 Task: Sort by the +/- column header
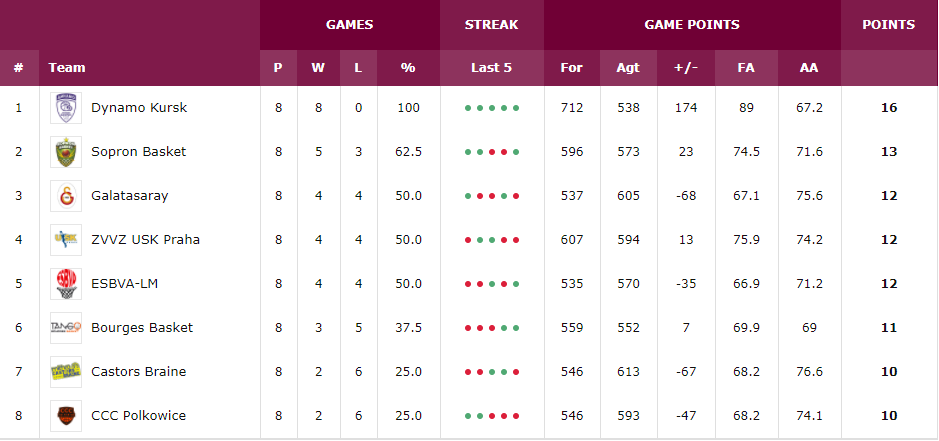click(x=686, y=68)
